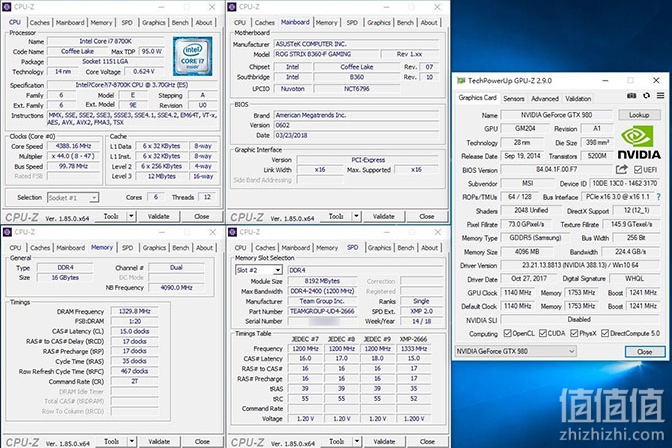Open the Validation tab in GPU-Z

click(x=578, y=99)
